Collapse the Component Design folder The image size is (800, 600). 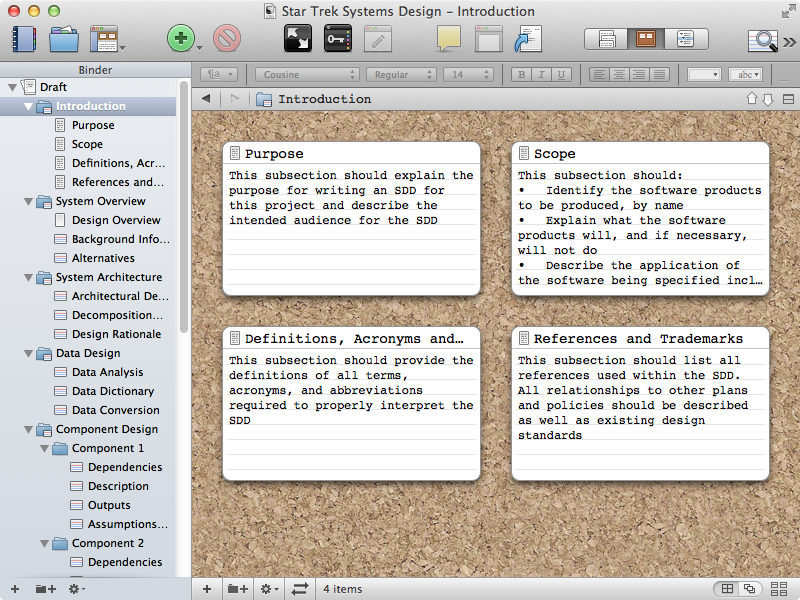click(29, 429)
